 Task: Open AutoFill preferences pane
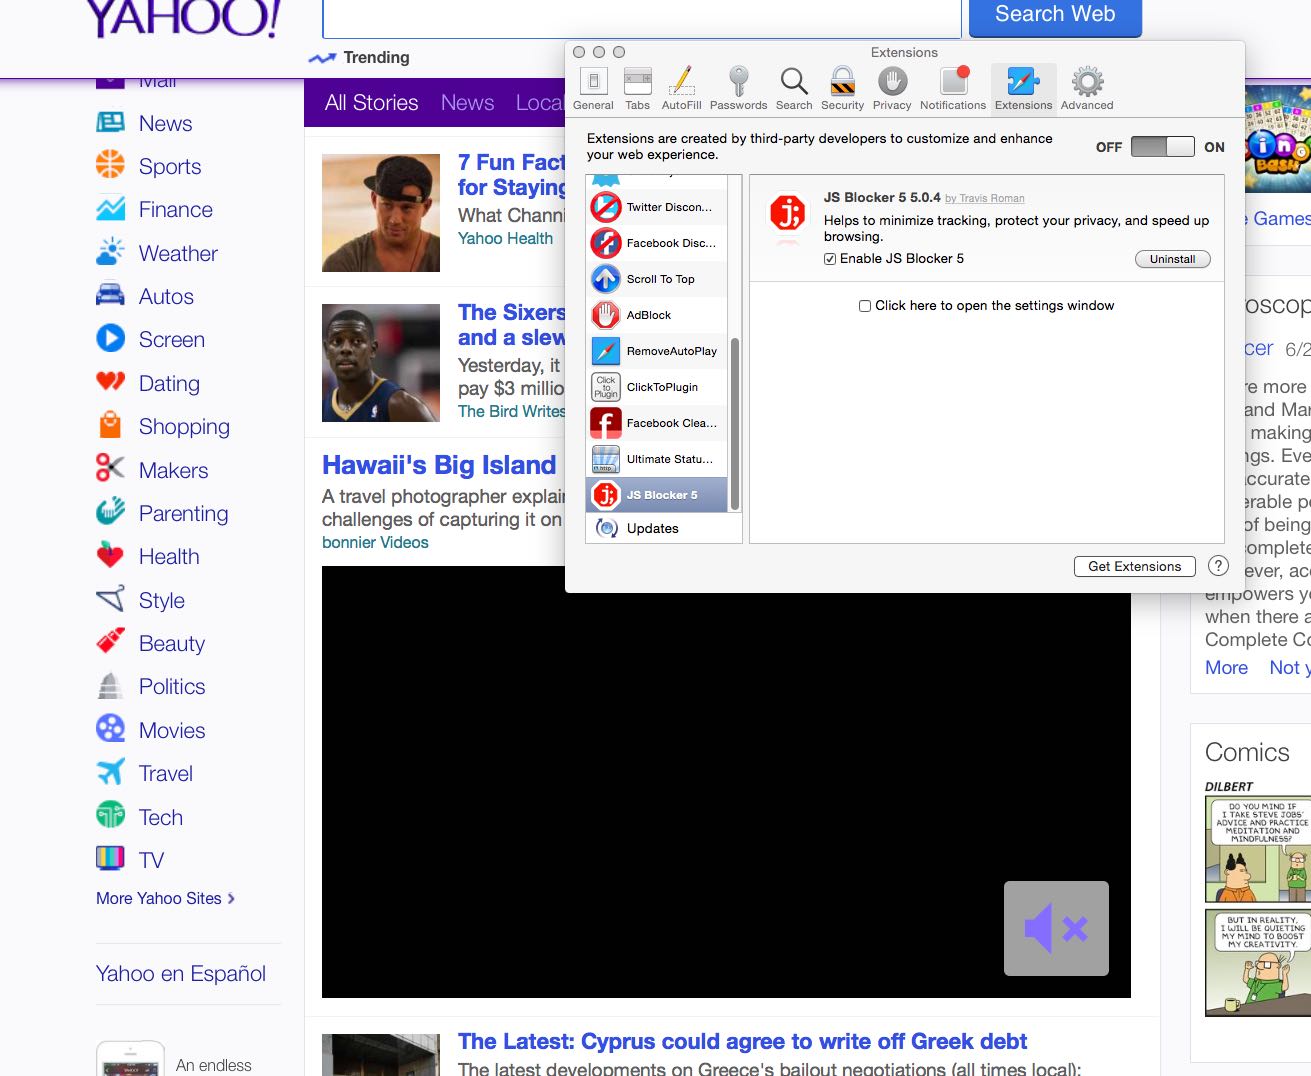(681, 88)
